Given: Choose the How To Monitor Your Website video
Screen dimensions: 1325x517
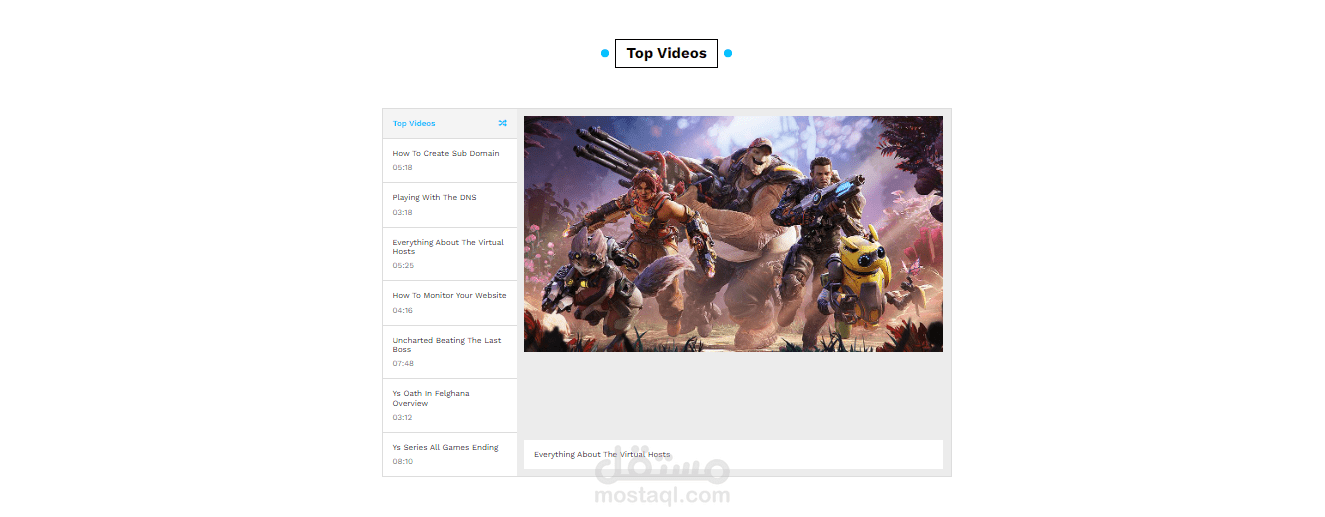Looking at the screenshot, I should [x=450, y=303].
